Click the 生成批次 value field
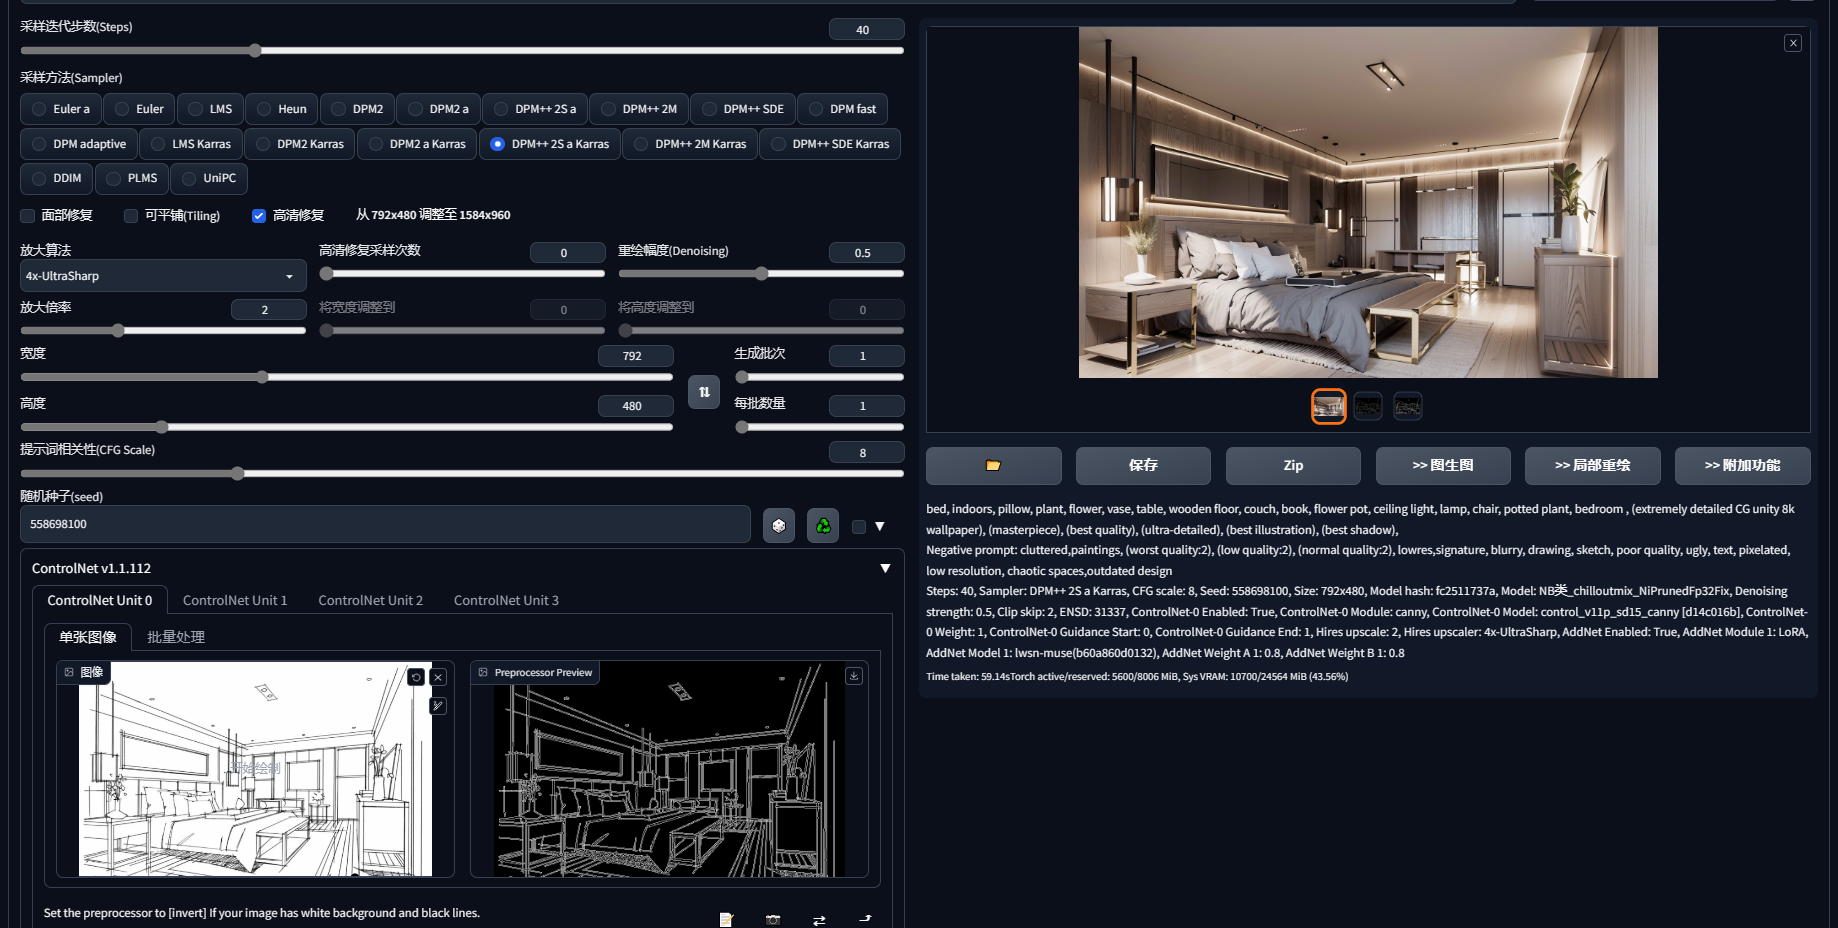This screenshot has width=1838, height=928. click(x=866, y=356)
